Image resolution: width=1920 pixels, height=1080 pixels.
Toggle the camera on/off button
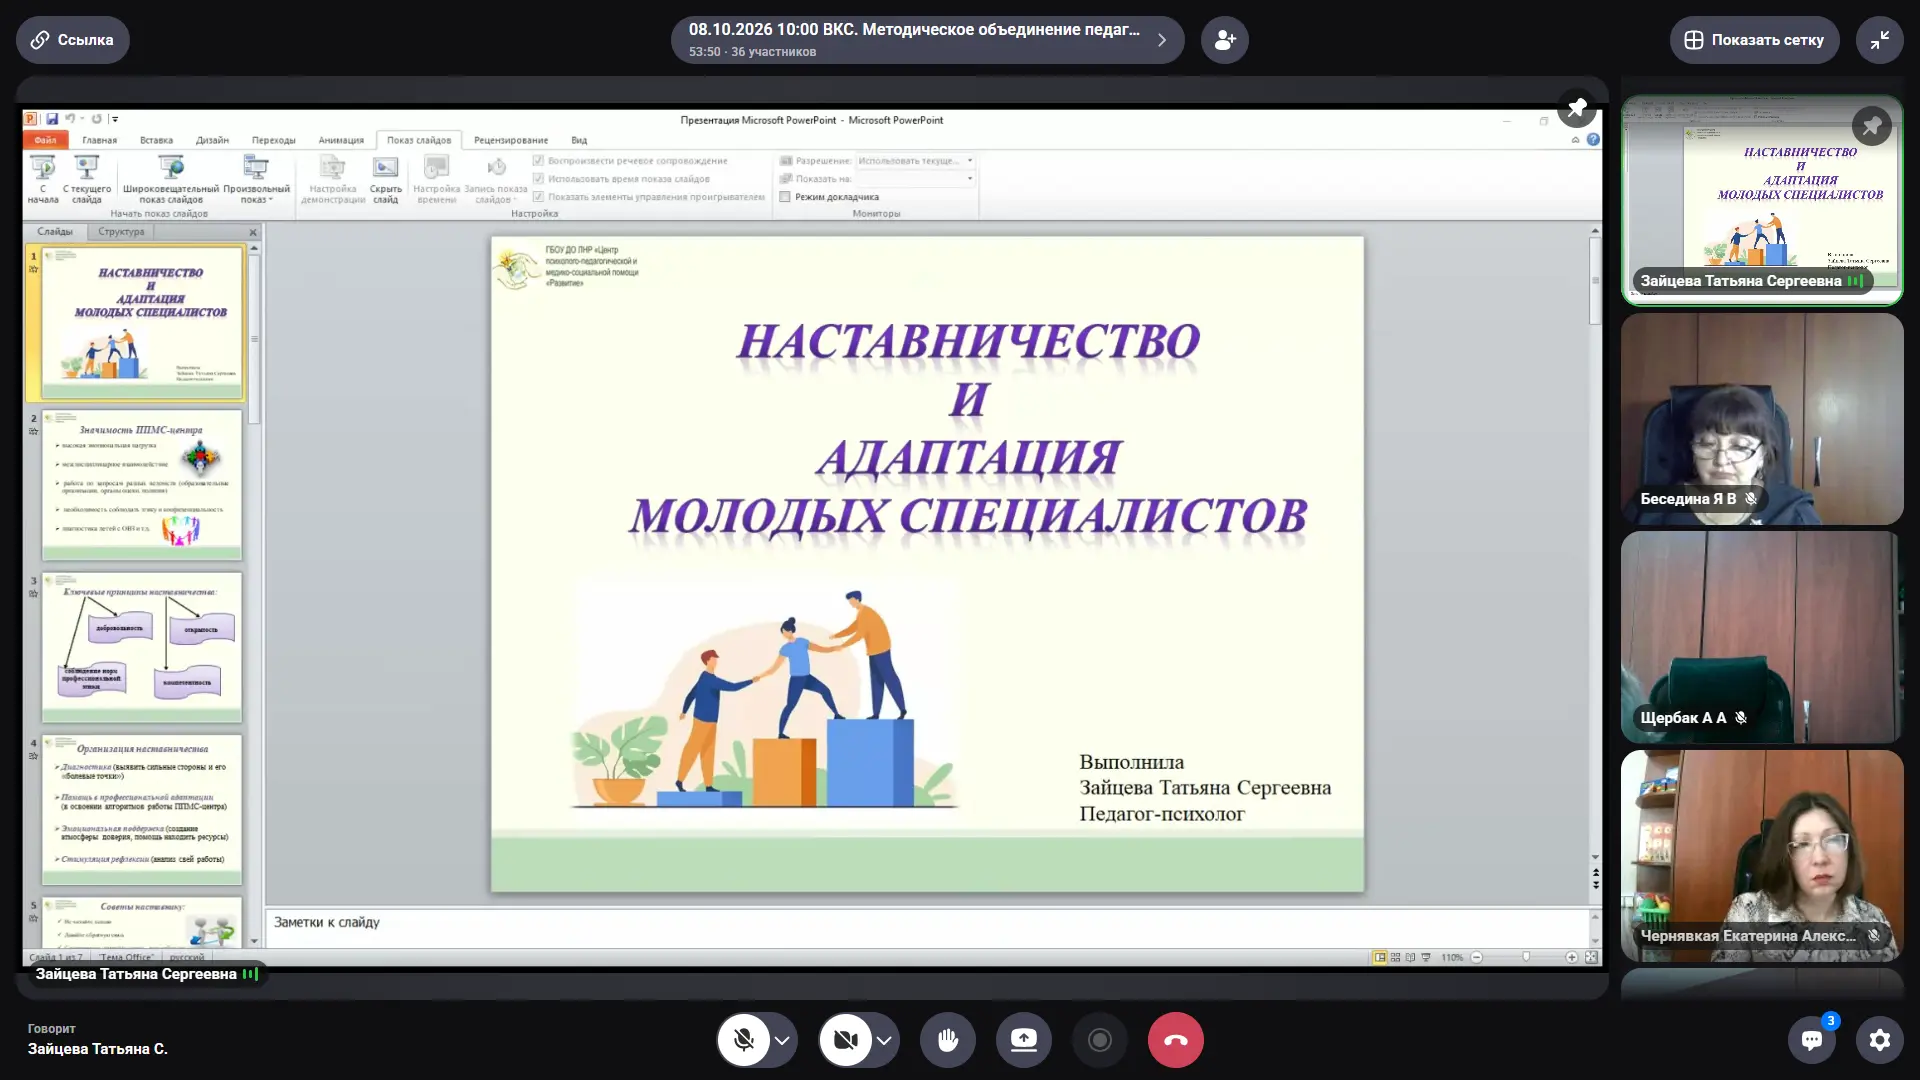pos(846,1040)
